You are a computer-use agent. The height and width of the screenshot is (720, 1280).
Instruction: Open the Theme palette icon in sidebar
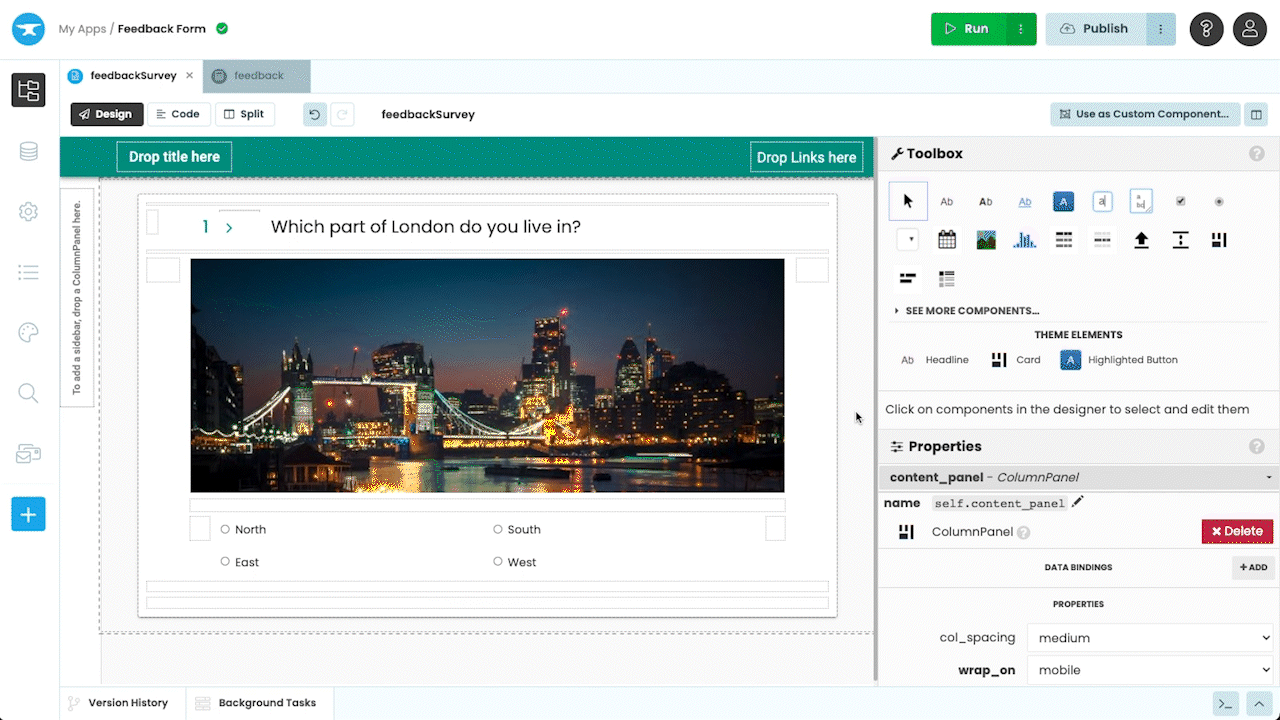28,333
